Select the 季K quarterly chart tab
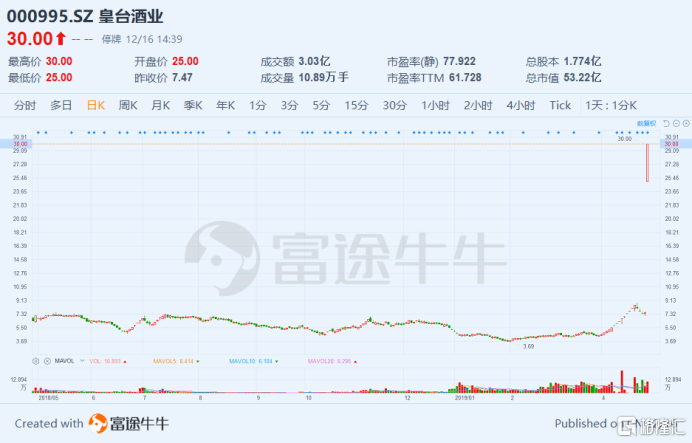This screenshot has height=443, width=692. point(193,105)
